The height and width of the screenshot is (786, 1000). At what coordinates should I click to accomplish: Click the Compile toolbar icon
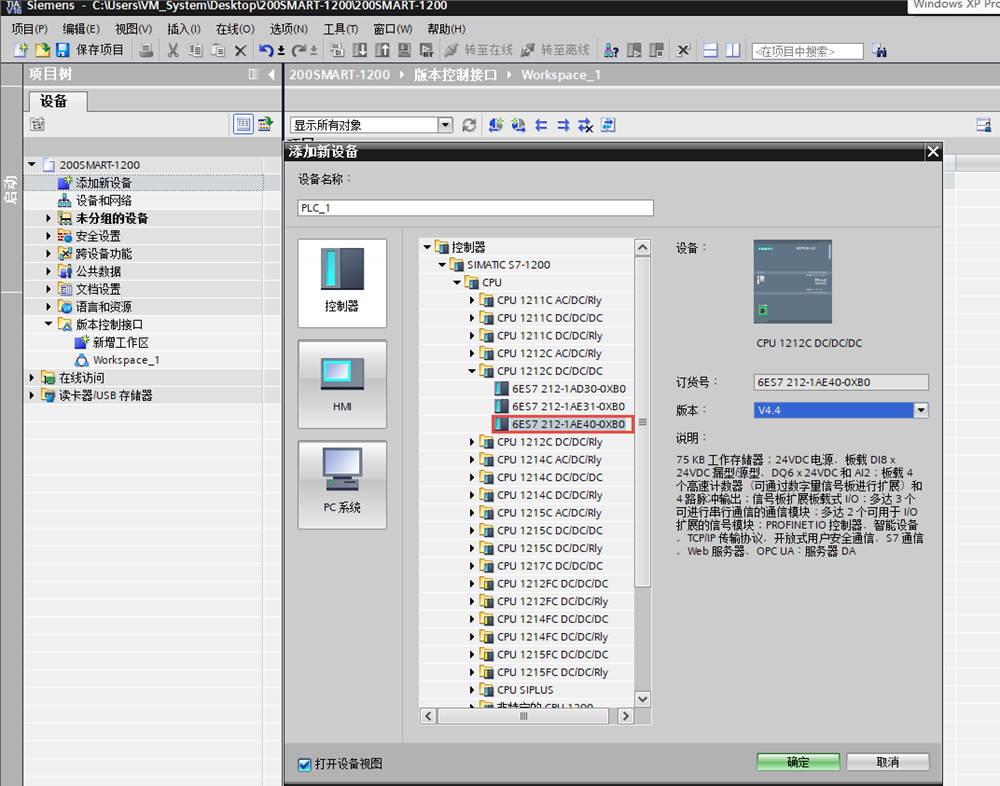pos(337,50)
